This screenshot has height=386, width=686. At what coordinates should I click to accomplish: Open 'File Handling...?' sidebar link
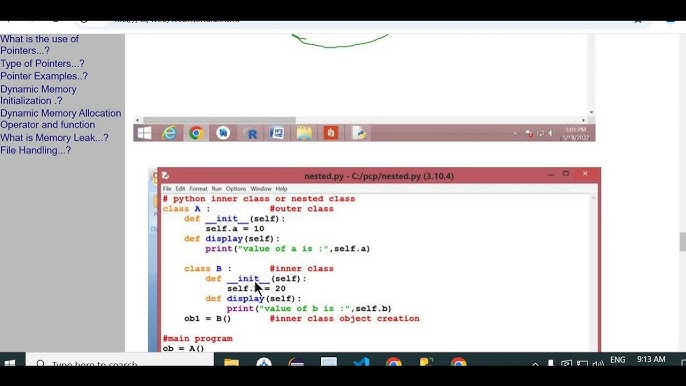[35, 151]
